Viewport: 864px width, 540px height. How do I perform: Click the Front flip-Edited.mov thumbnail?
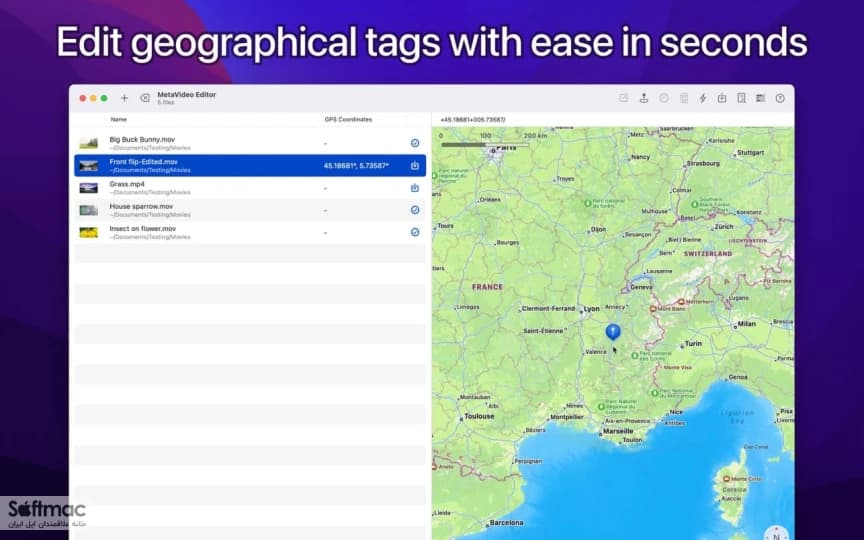click(x=89, y=166)
